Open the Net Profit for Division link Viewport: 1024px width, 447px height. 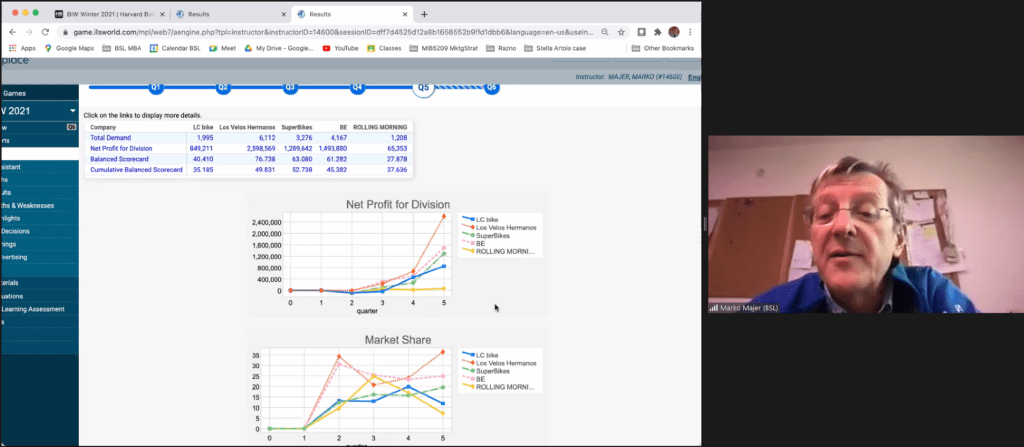[x=121, y=148]
